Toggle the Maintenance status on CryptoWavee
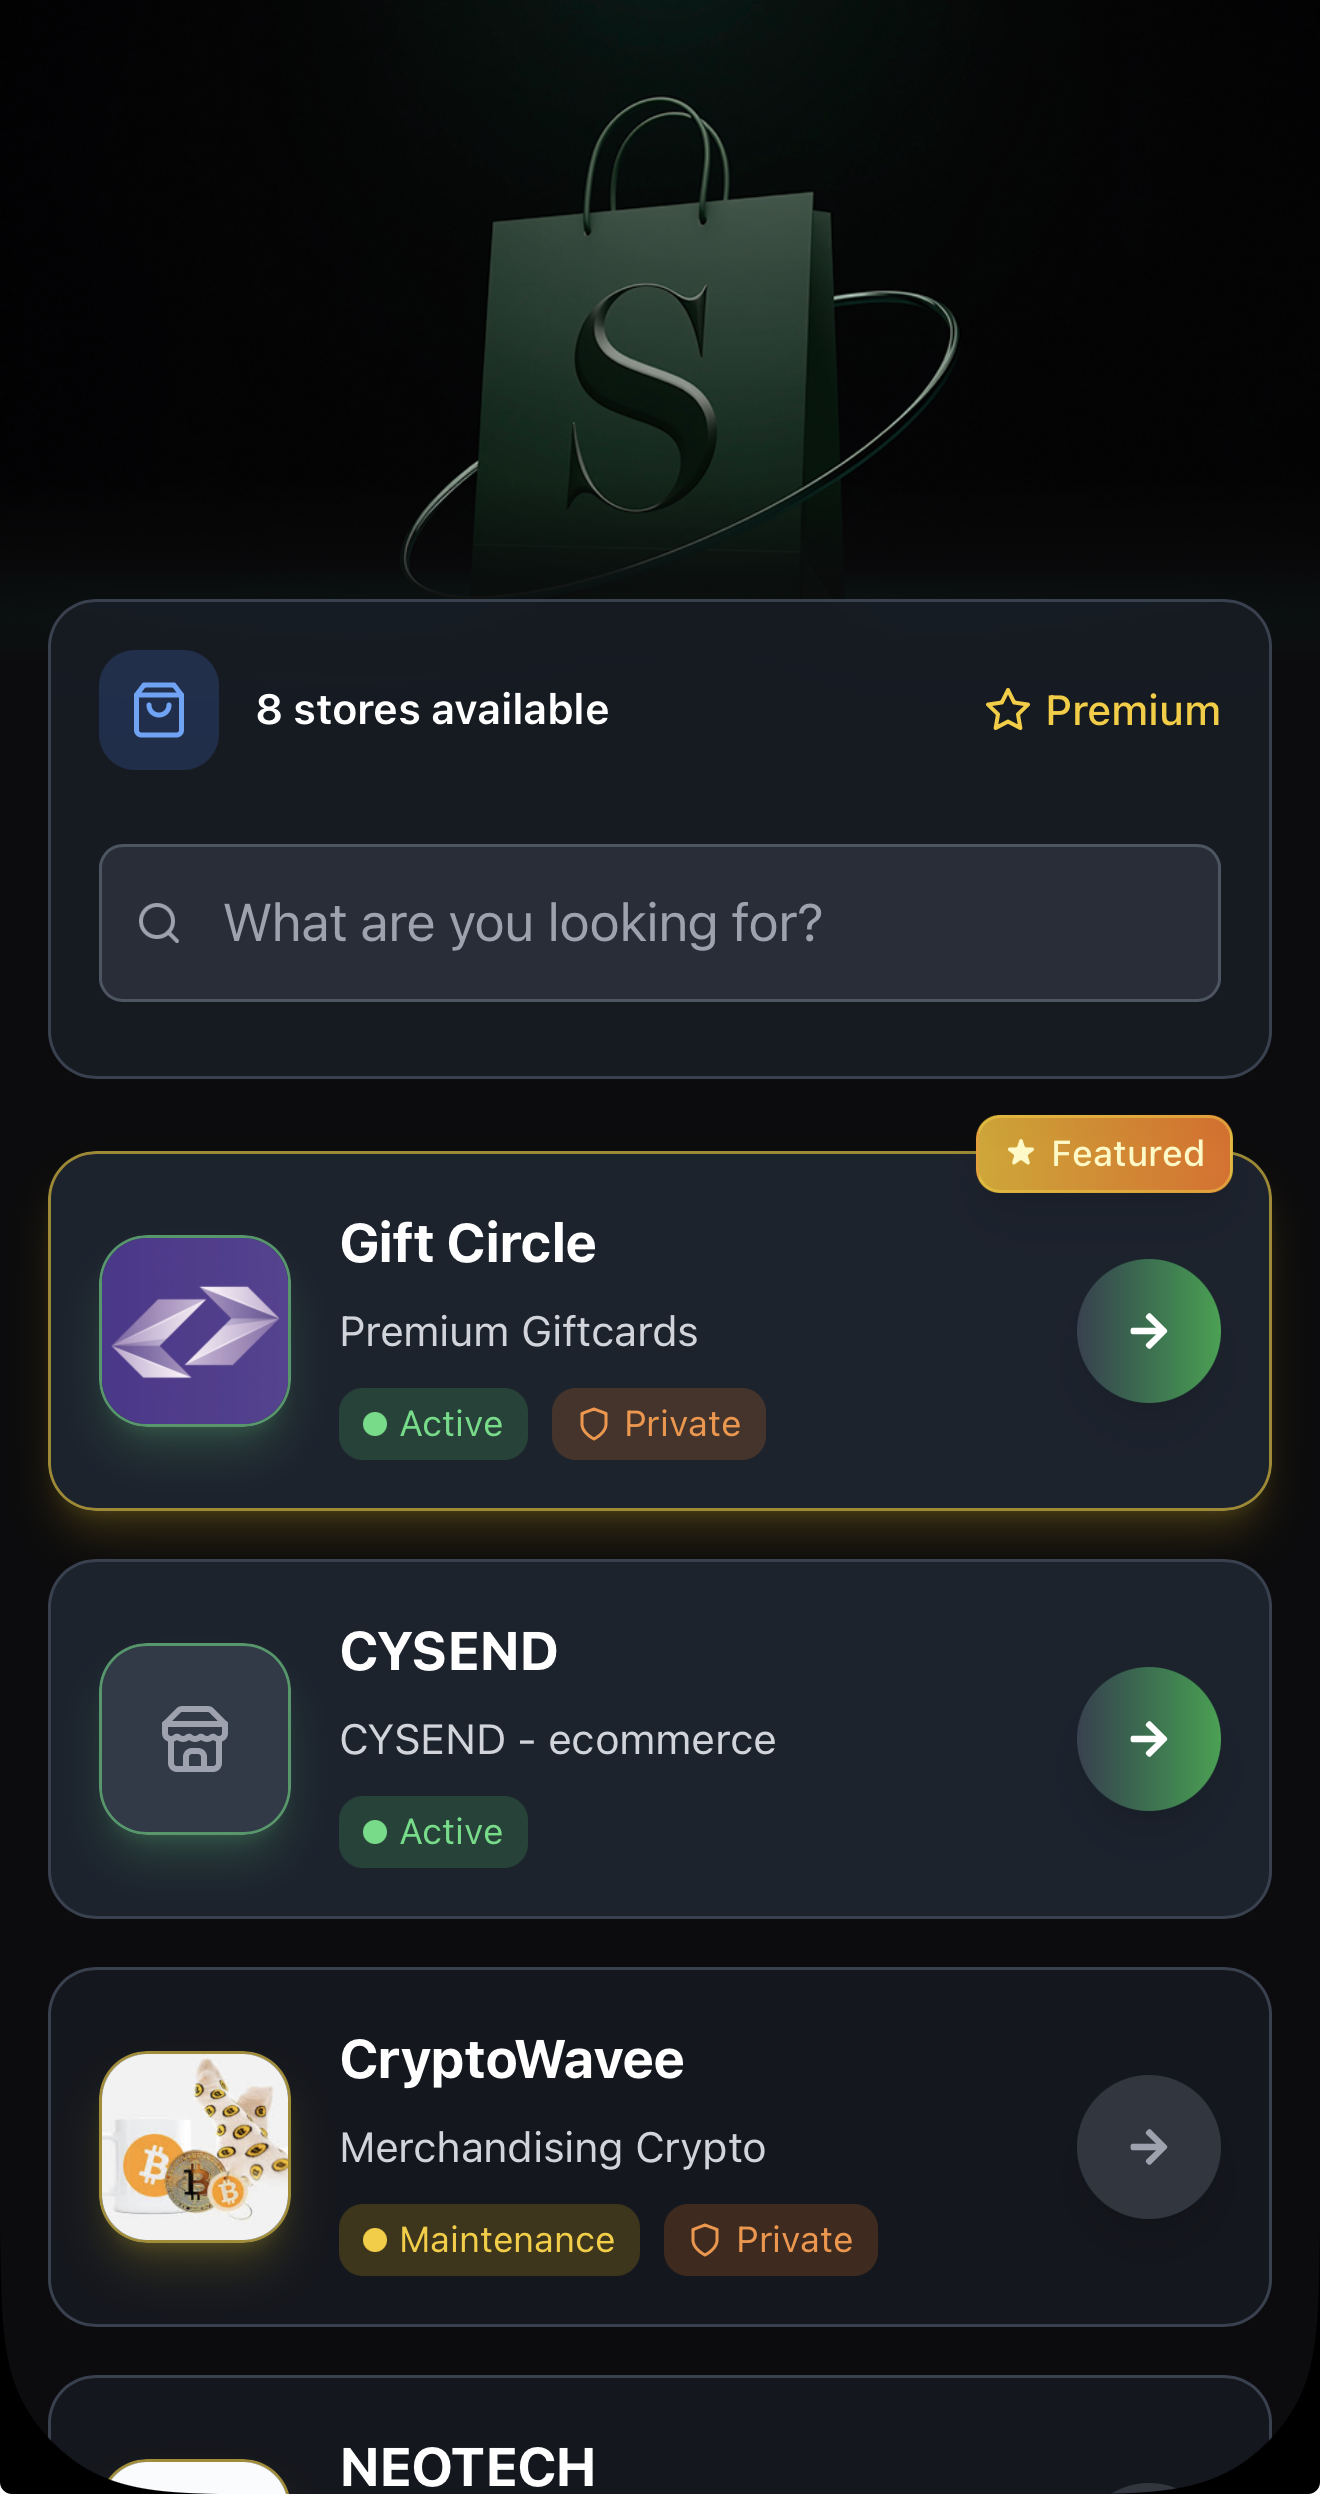The width and height of the screenshot is (1320, 2494). 489,2240
